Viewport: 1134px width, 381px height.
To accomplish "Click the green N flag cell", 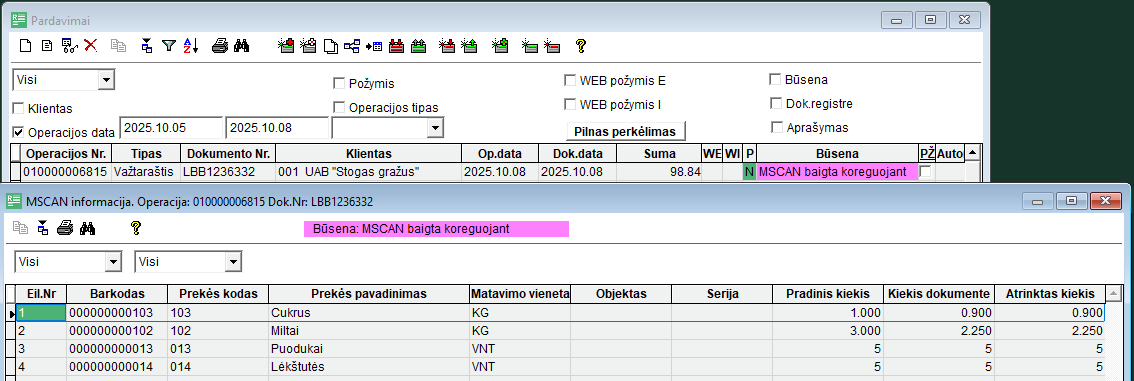I will point(749,171).
